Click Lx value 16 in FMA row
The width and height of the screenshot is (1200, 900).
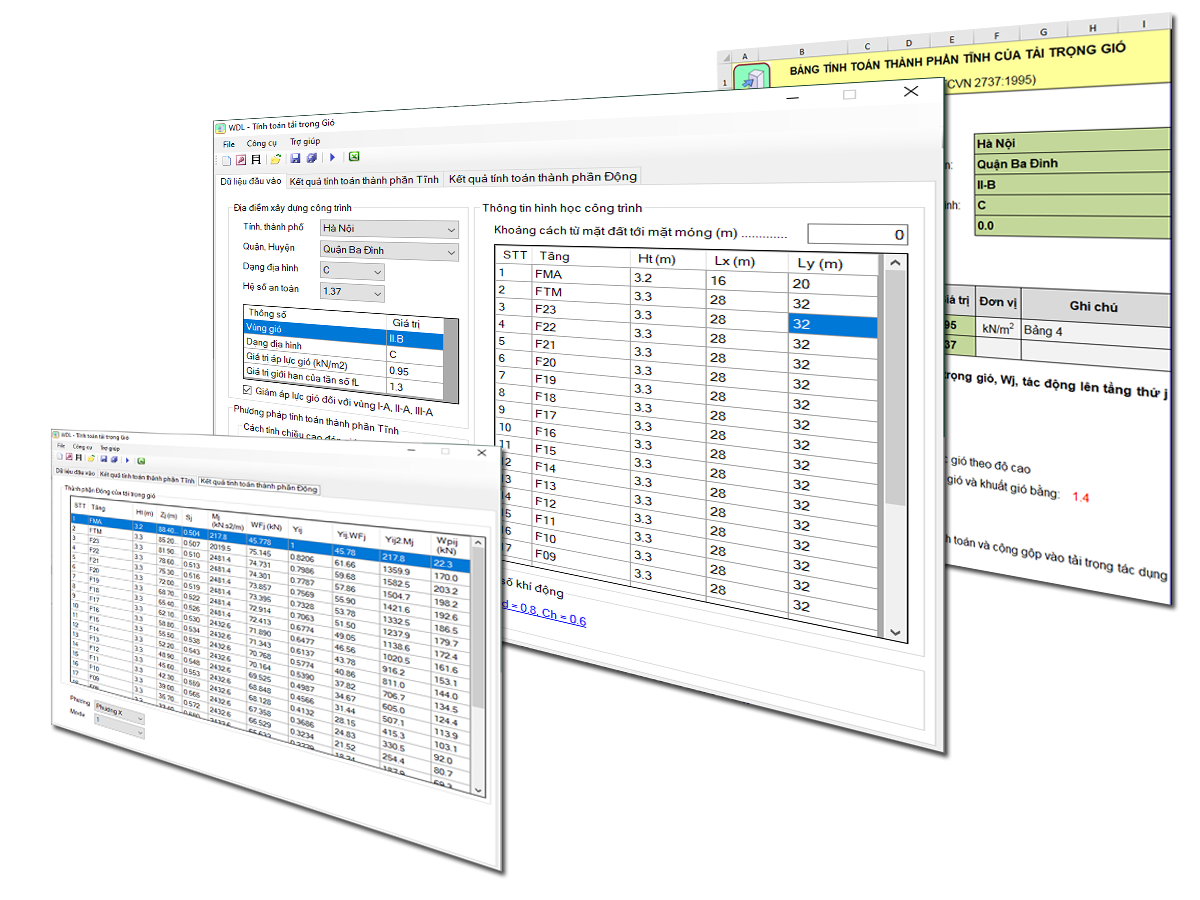747,281
